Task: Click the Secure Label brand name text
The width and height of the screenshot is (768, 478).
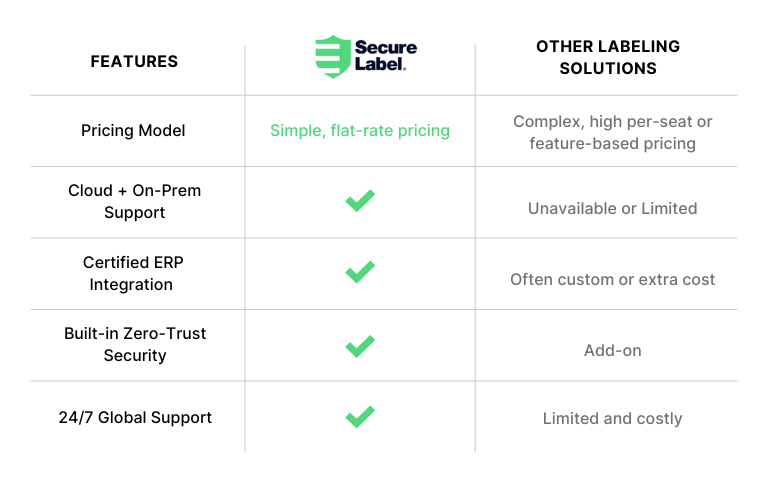Action: [x=385, y=56]
